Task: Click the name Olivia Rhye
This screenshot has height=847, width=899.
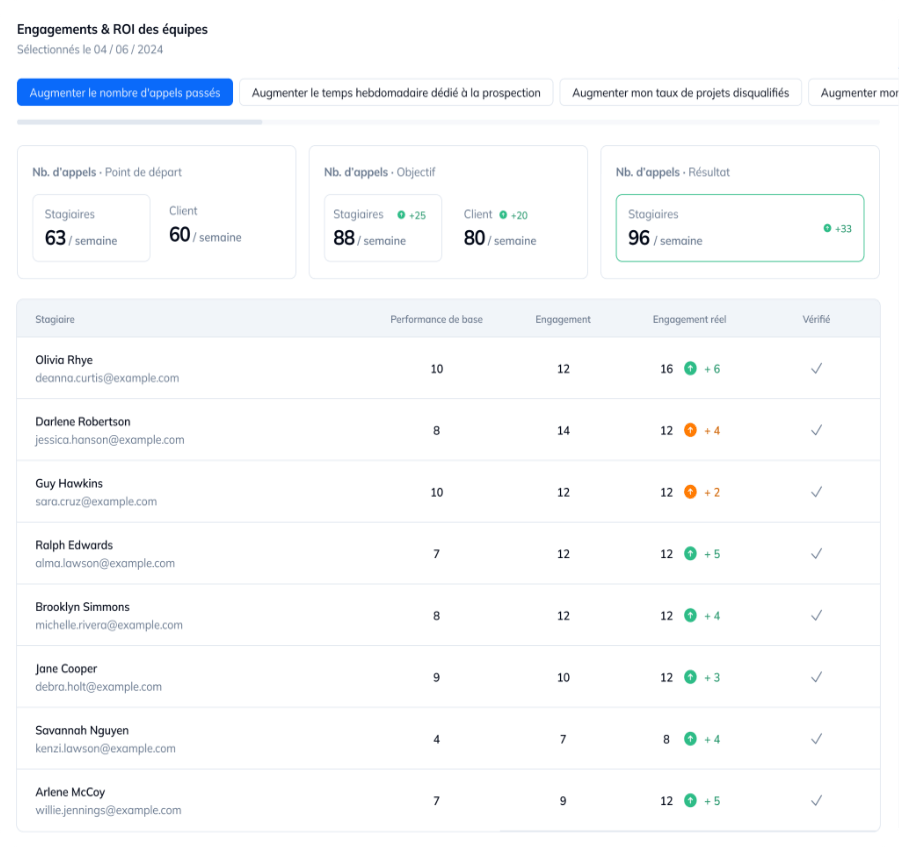Action: pos(64,360)
